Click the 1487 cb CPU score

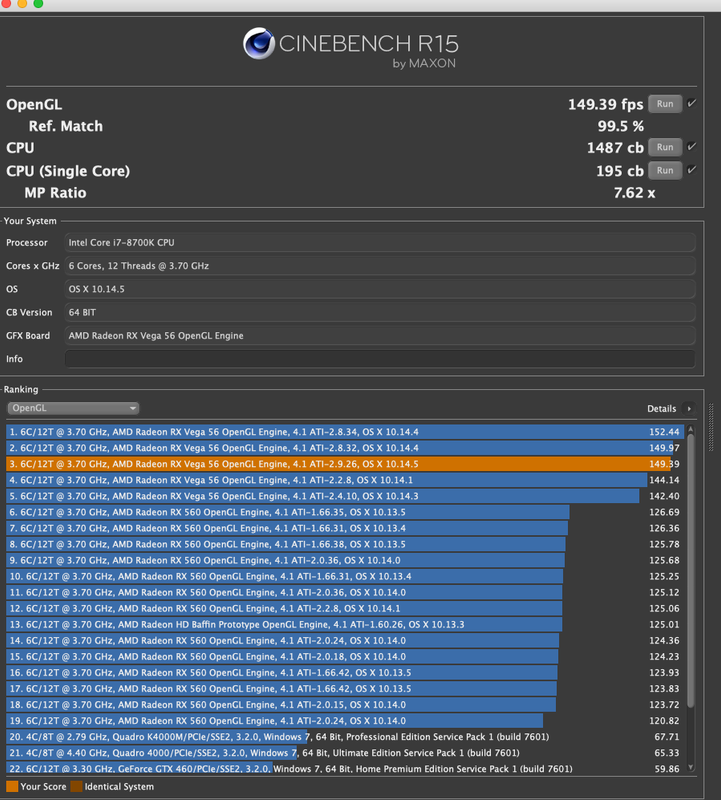pos(615,148)
